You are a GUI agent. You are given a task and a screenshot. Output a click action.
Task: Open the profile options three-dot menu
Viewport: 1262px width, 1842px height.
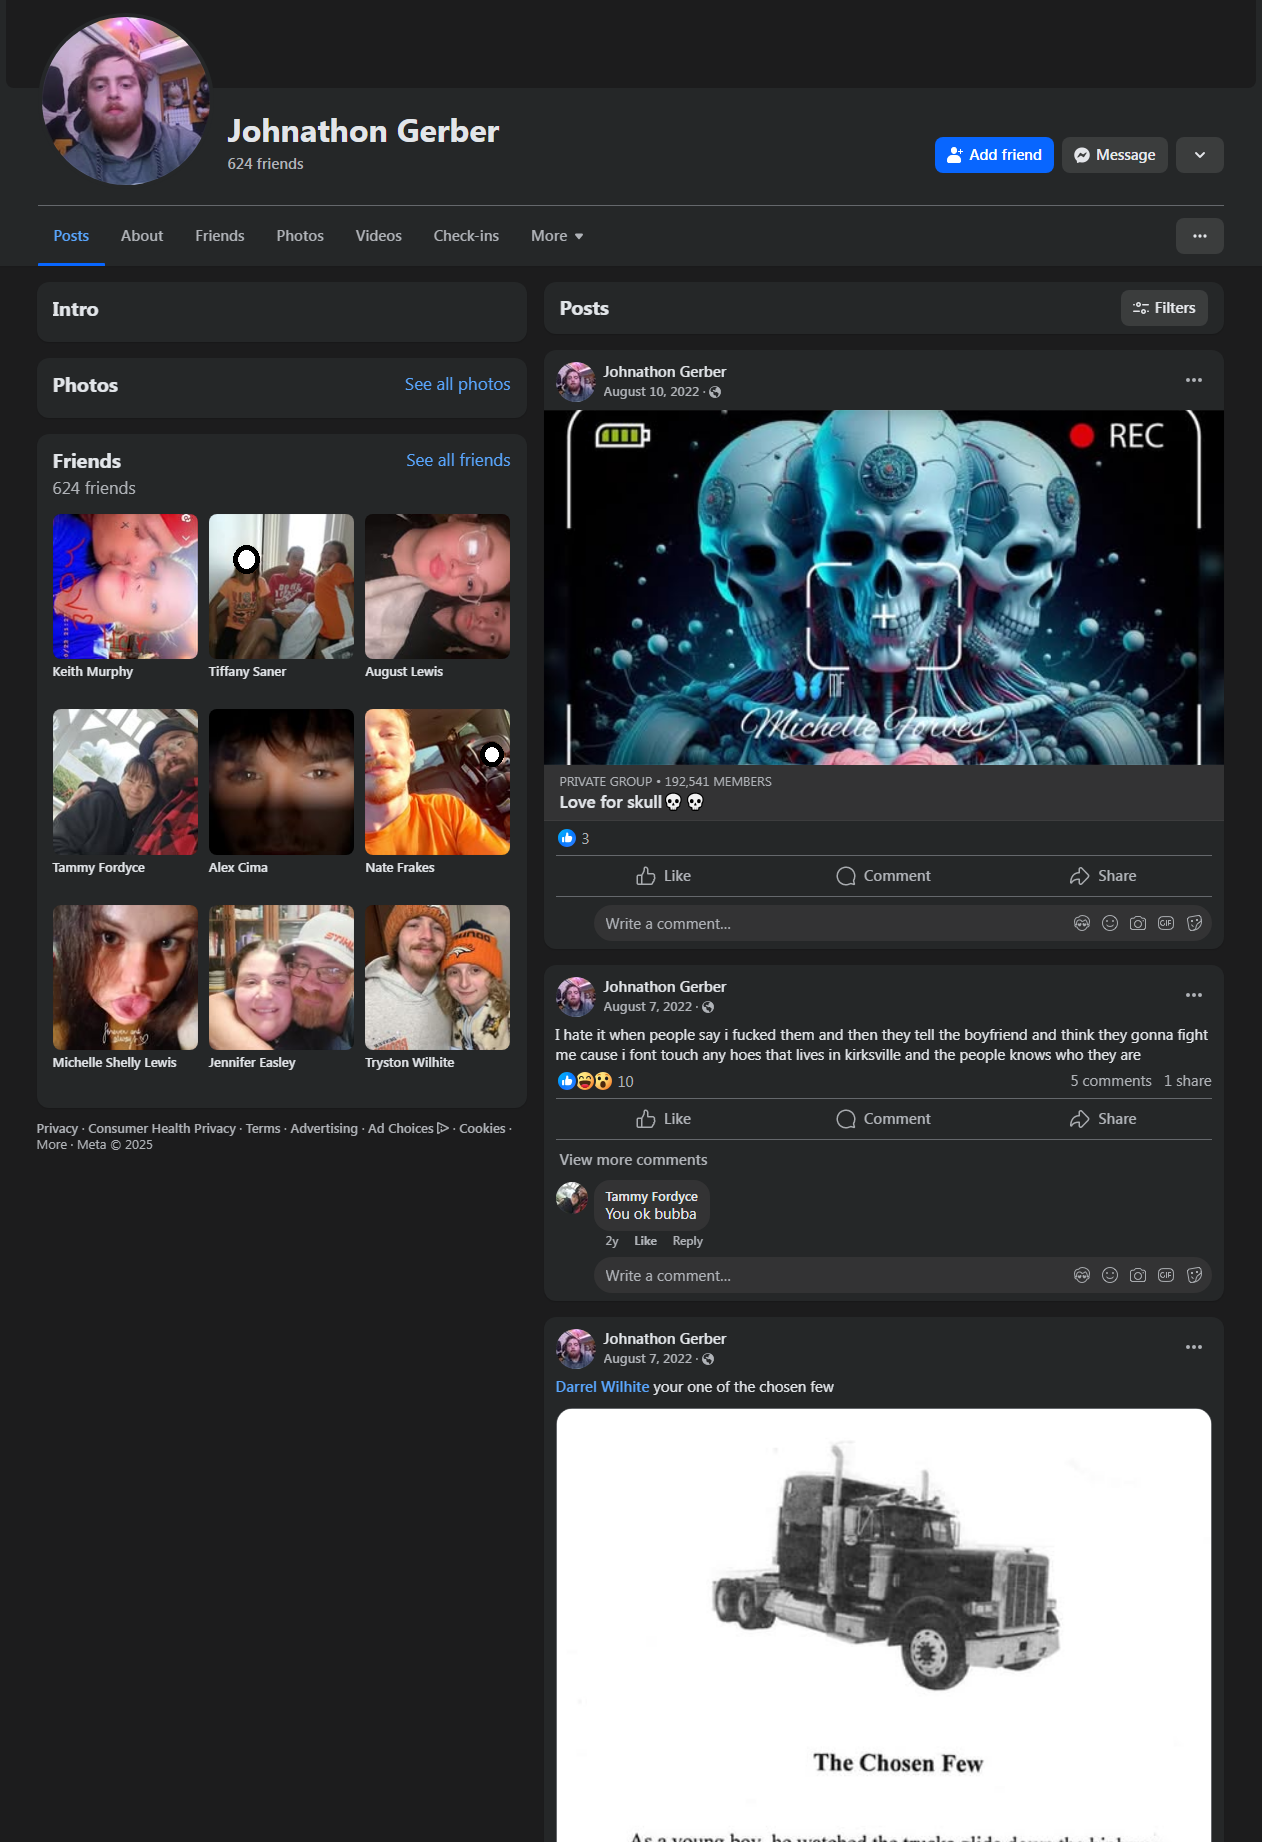coord(1200,236)
